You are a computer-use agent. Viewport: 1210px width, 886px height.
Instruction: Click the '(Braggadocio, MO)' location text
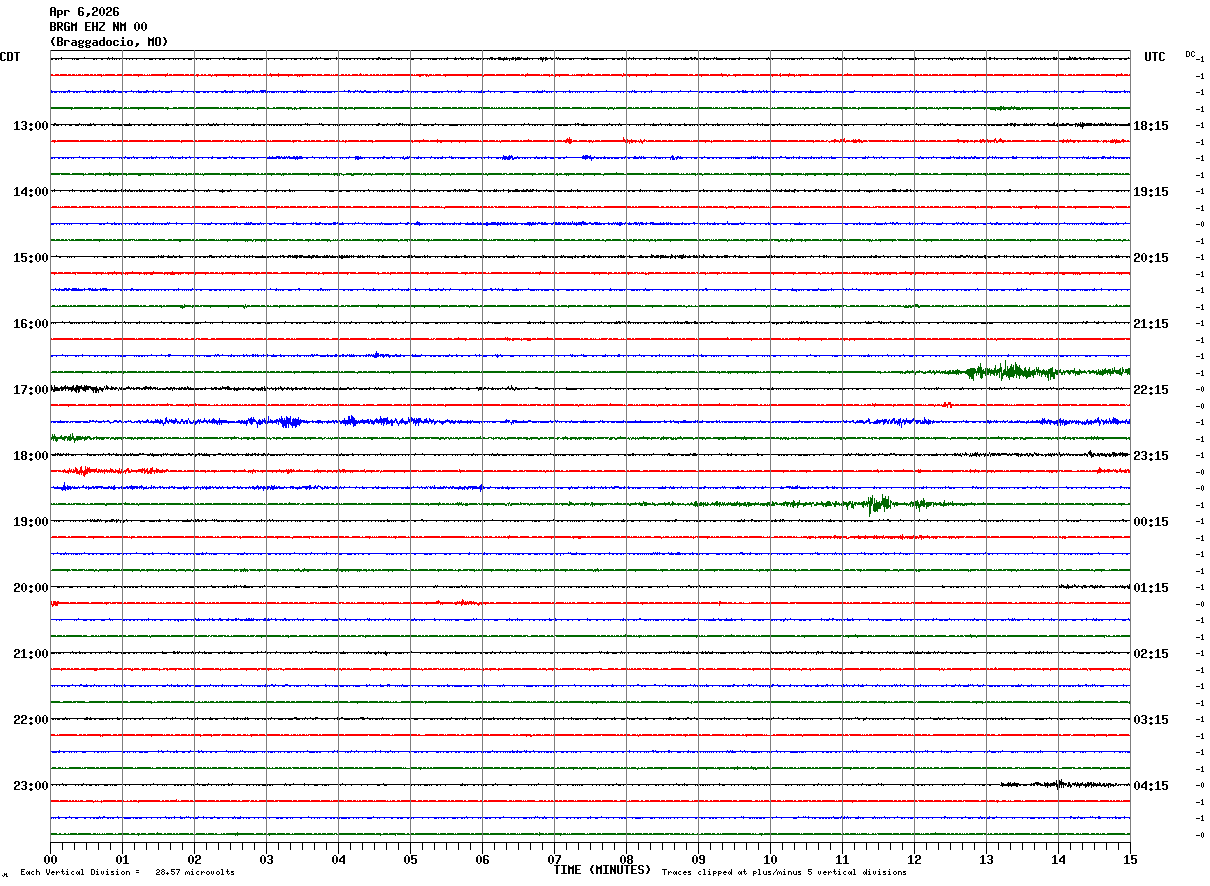point(108,42)
